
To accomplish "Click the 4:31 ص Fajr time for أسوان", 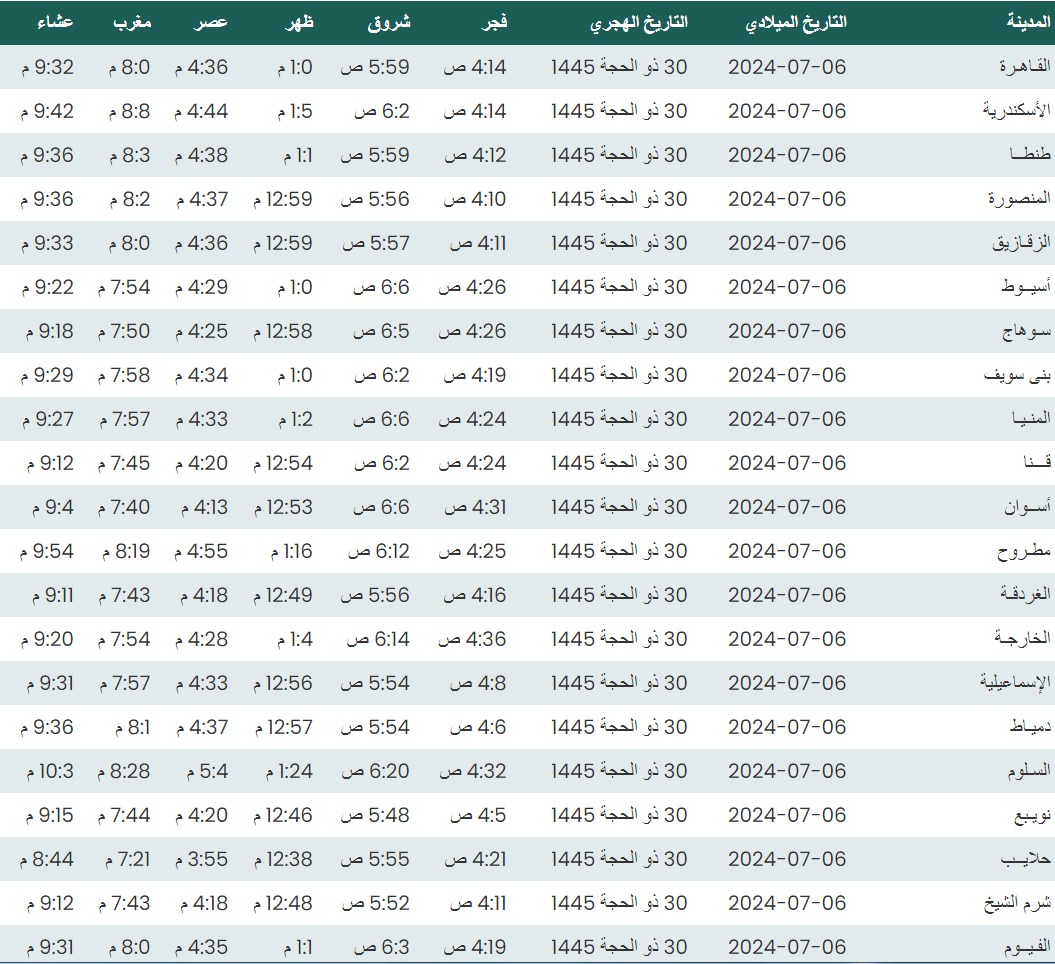I will click(x=475, y=507).
